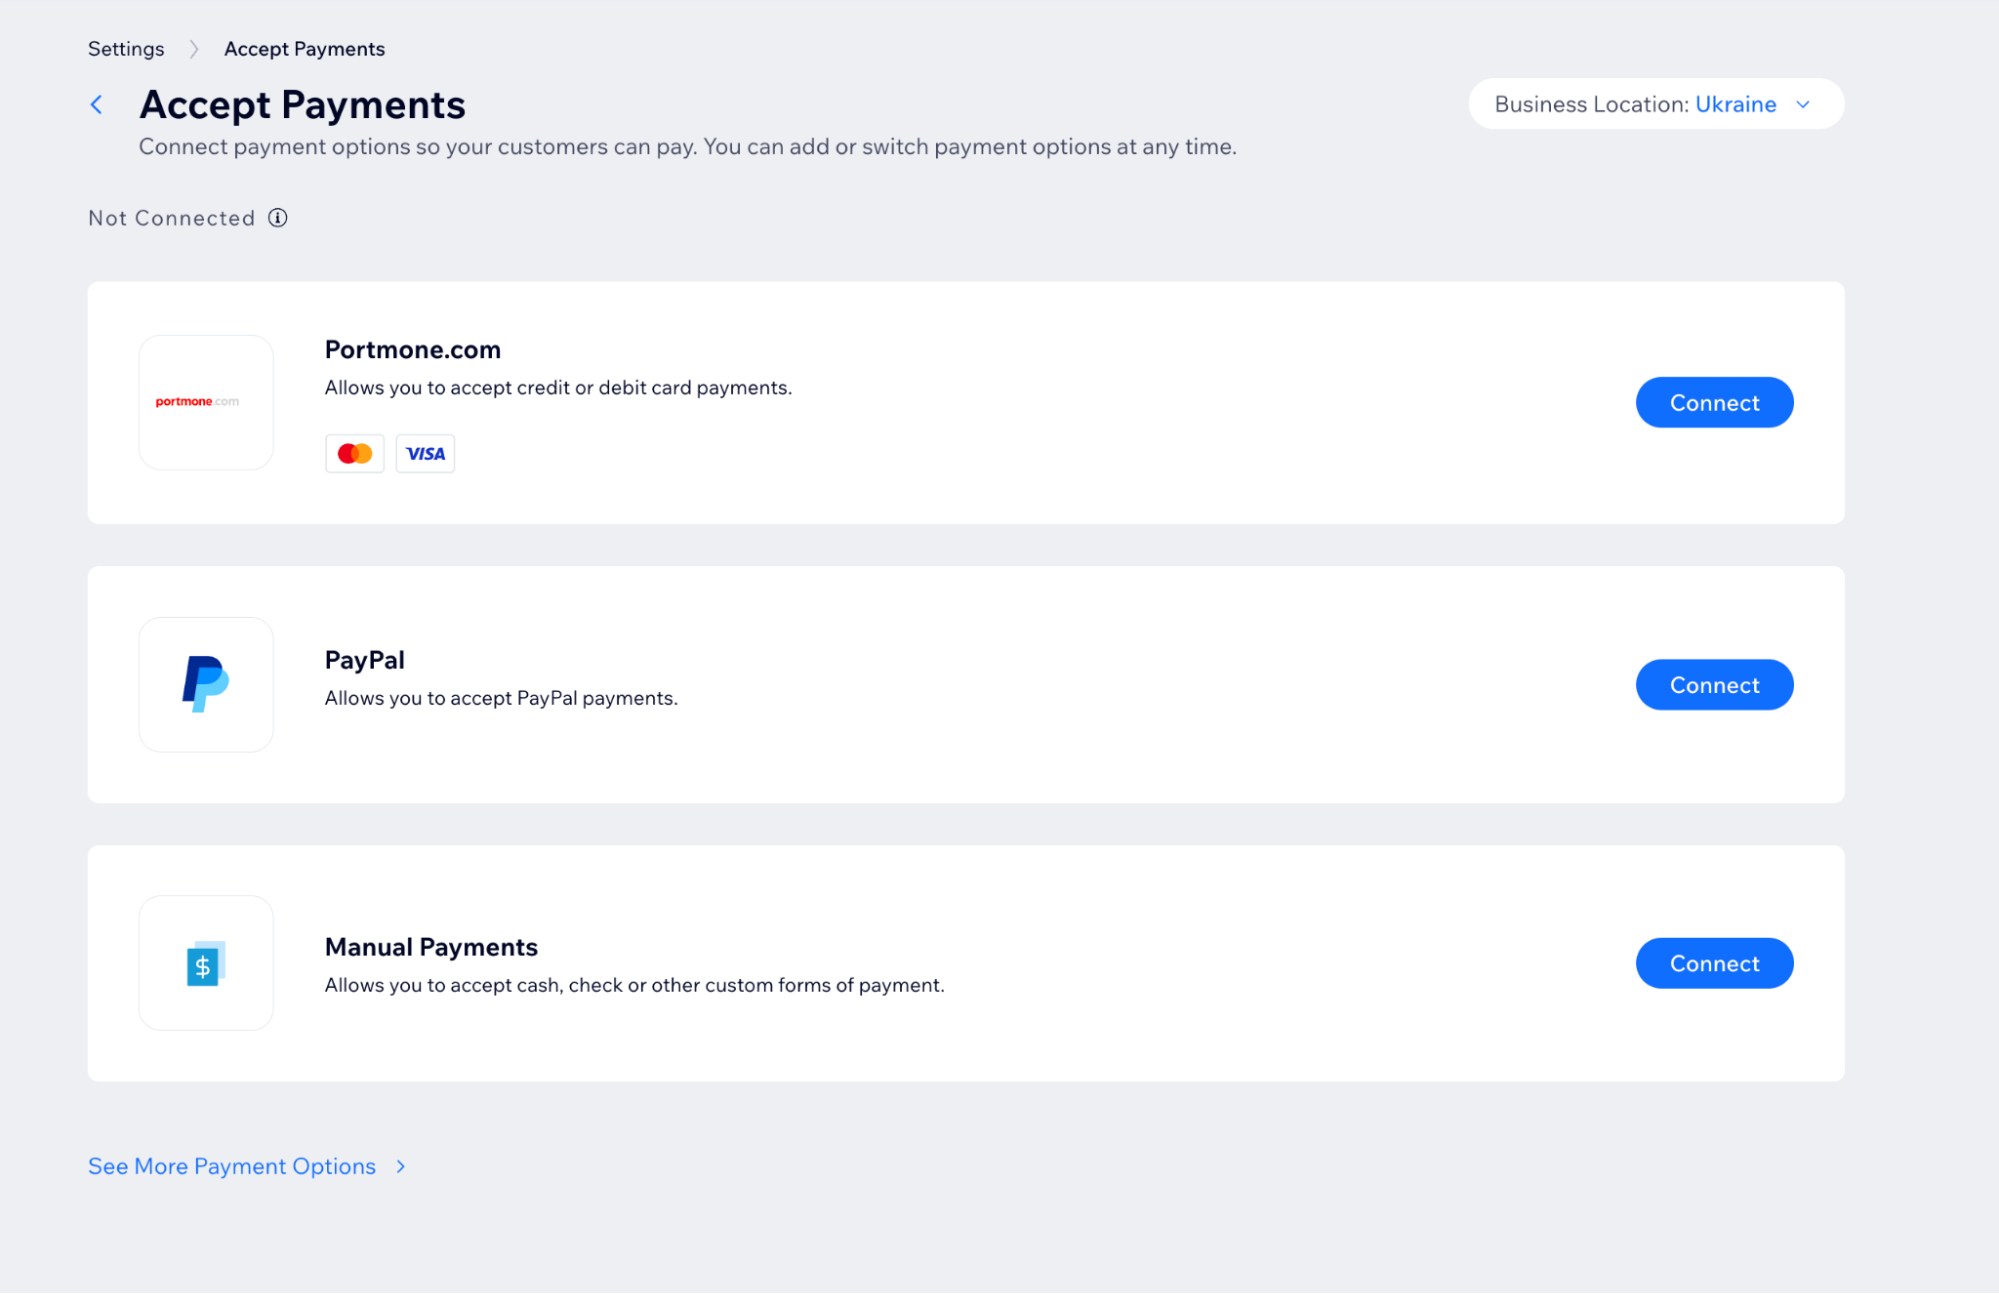Connect the Portmone.com payment option
1999x1294 pixels.
1713,402
